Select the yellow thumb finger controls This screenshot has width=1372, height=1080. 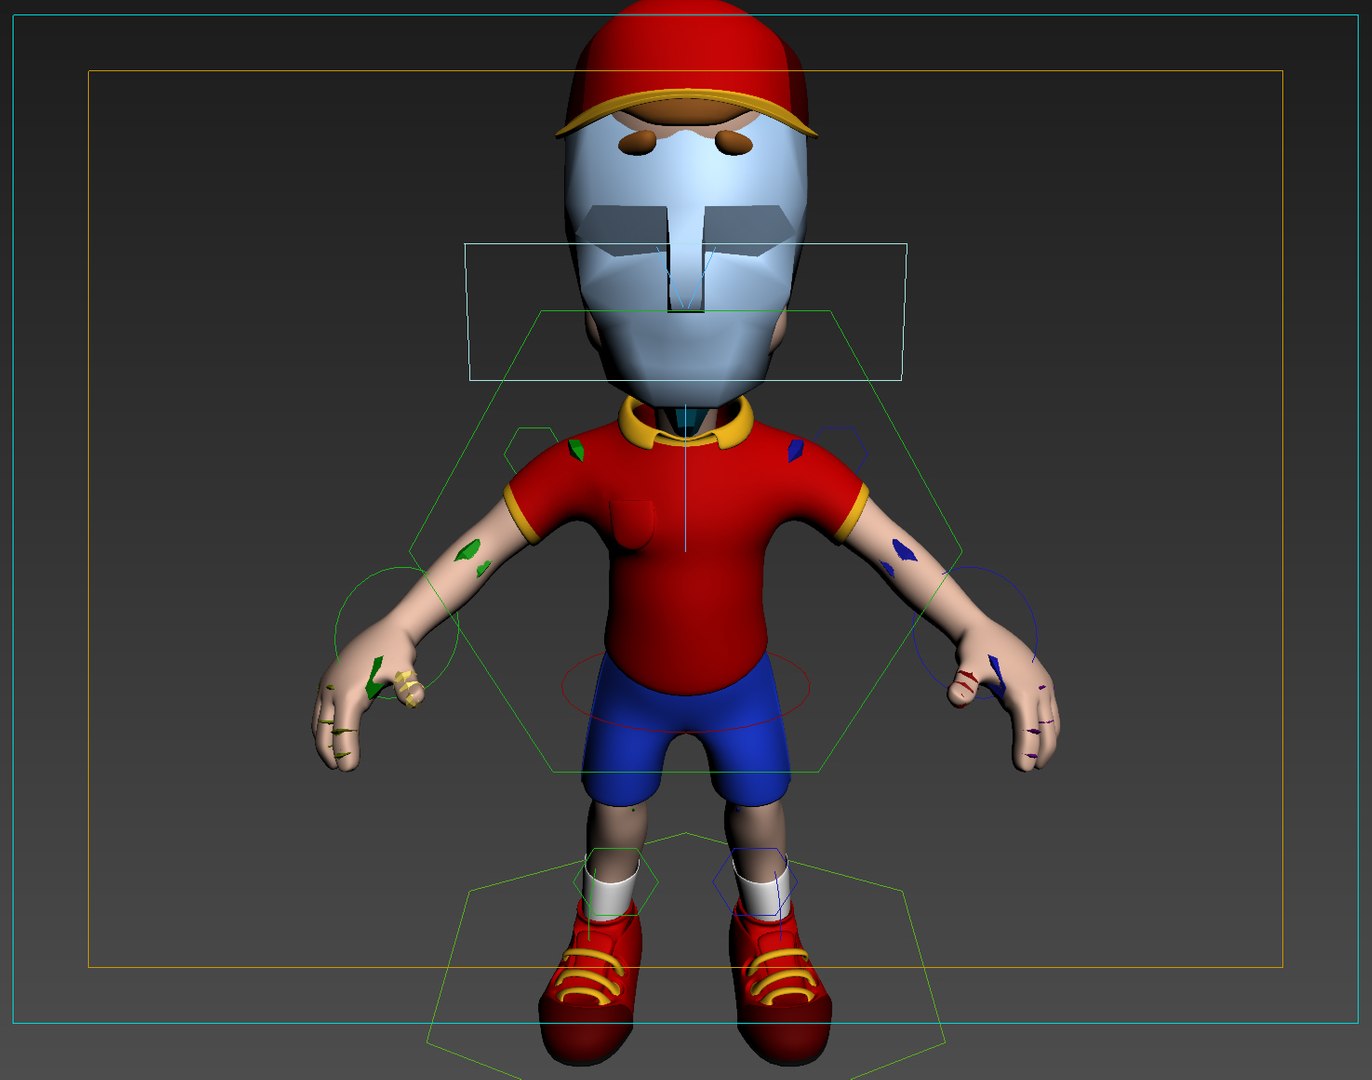tap(408, 688)
